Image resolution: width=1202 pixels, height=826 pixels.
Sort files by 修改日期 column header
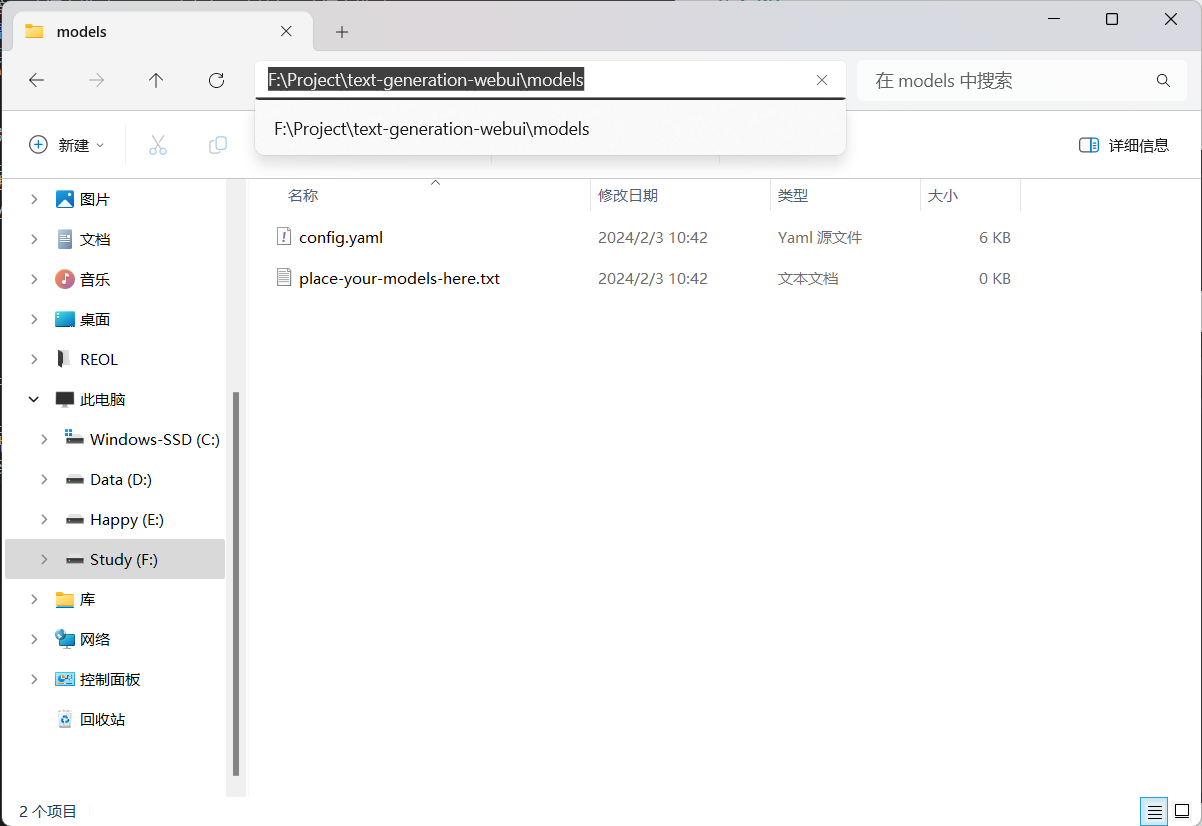[x=628, y=196]
